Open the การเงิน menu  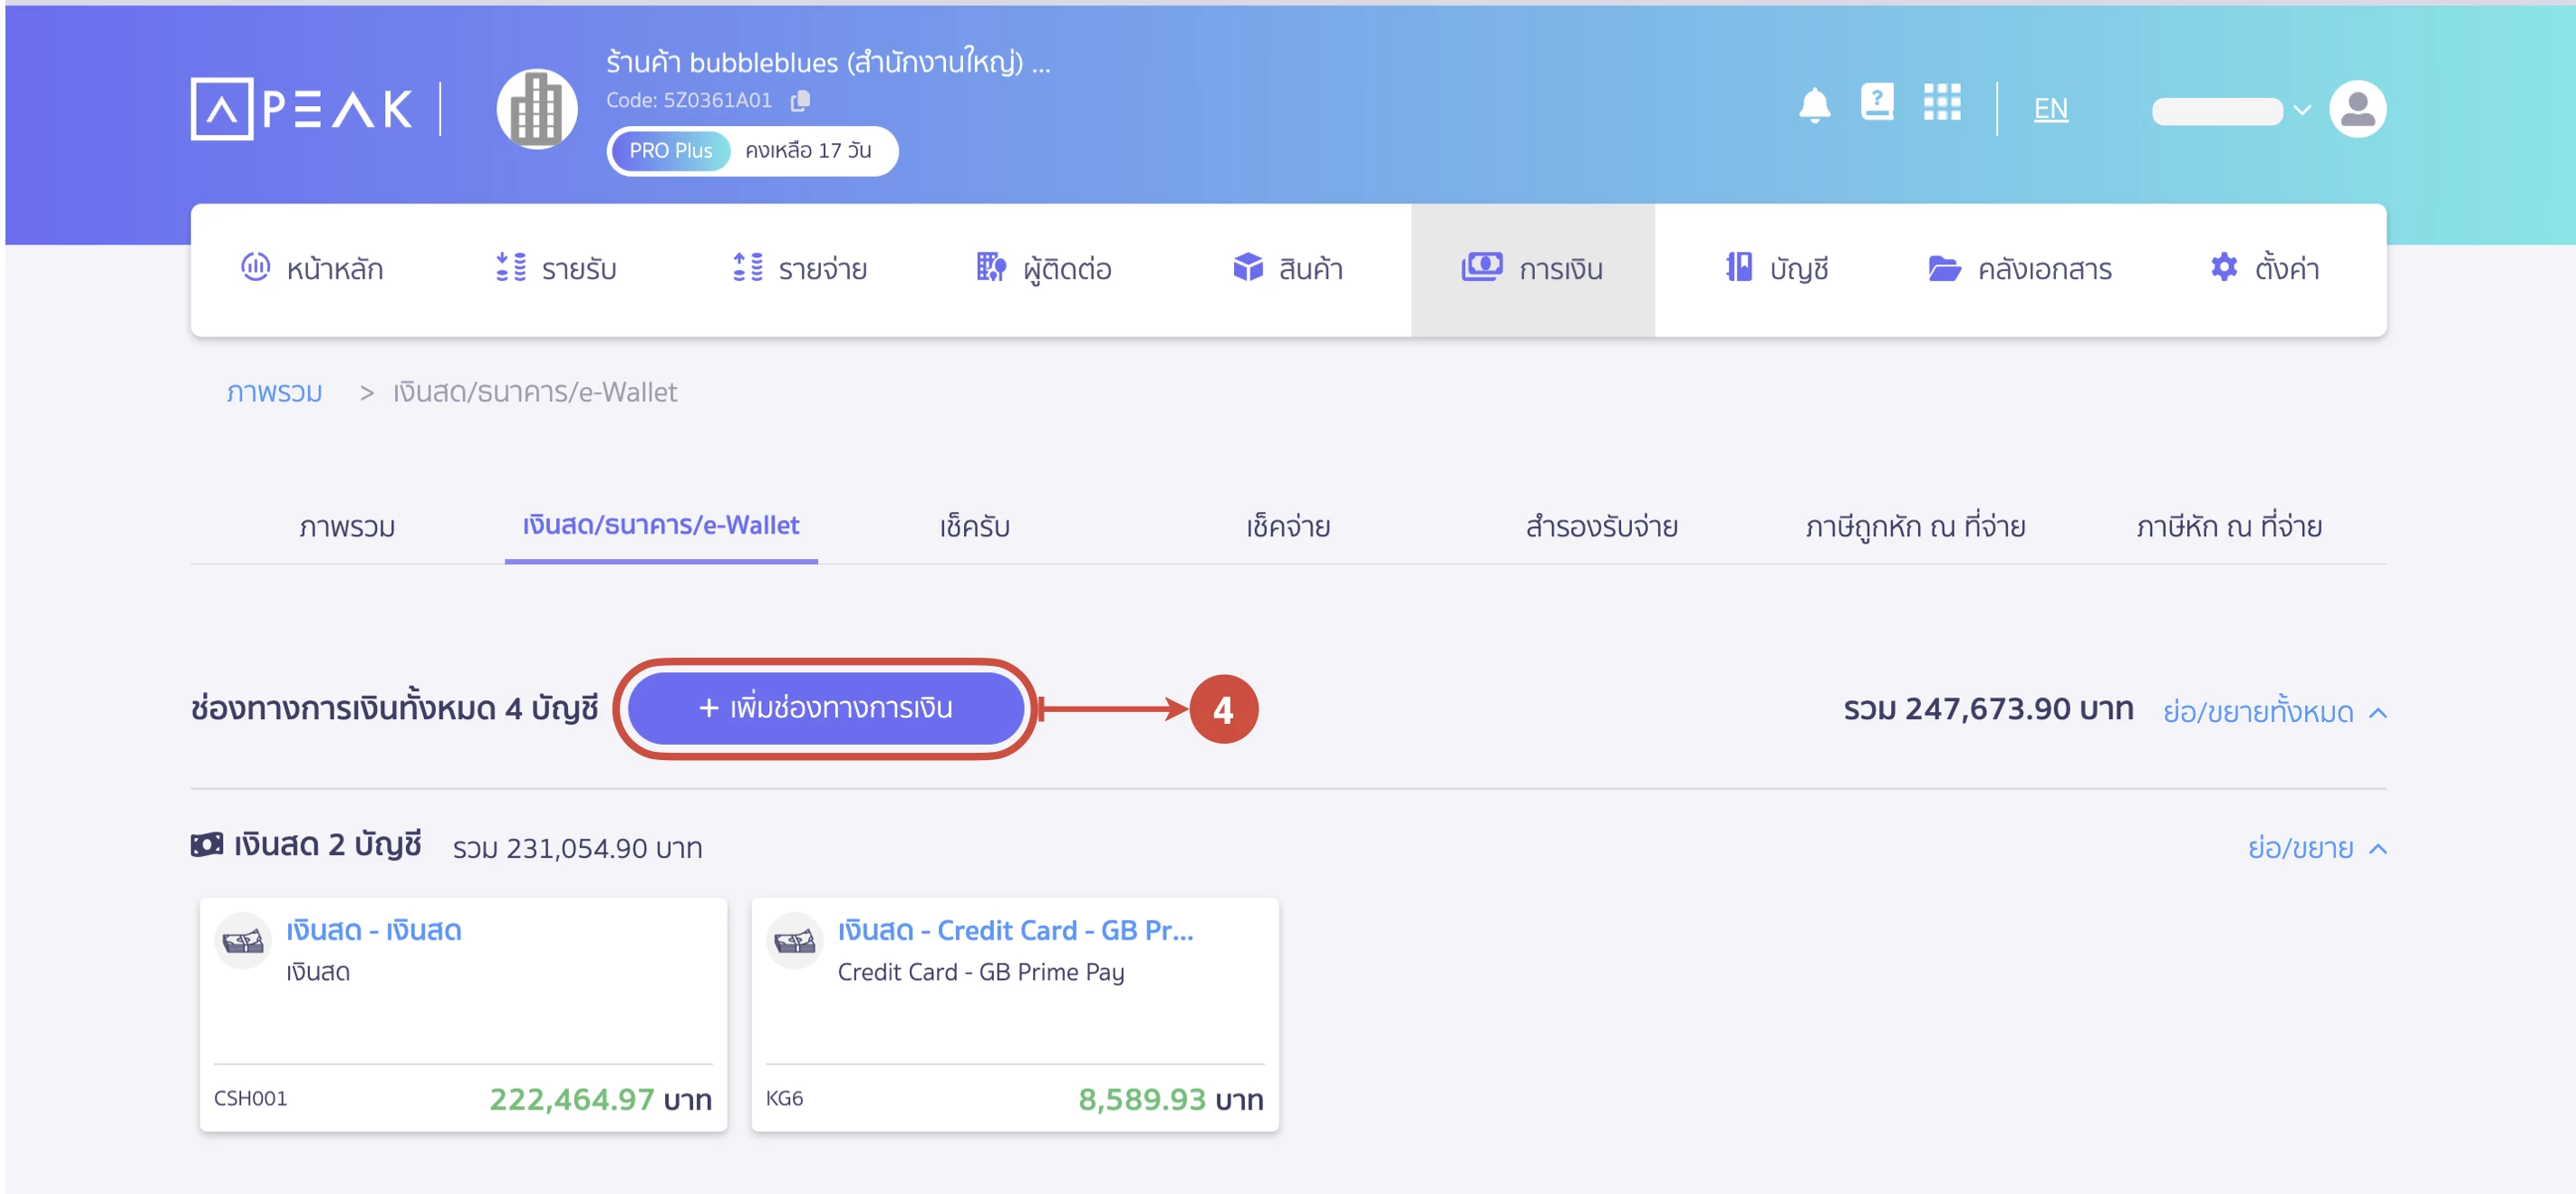[1532, 268]
